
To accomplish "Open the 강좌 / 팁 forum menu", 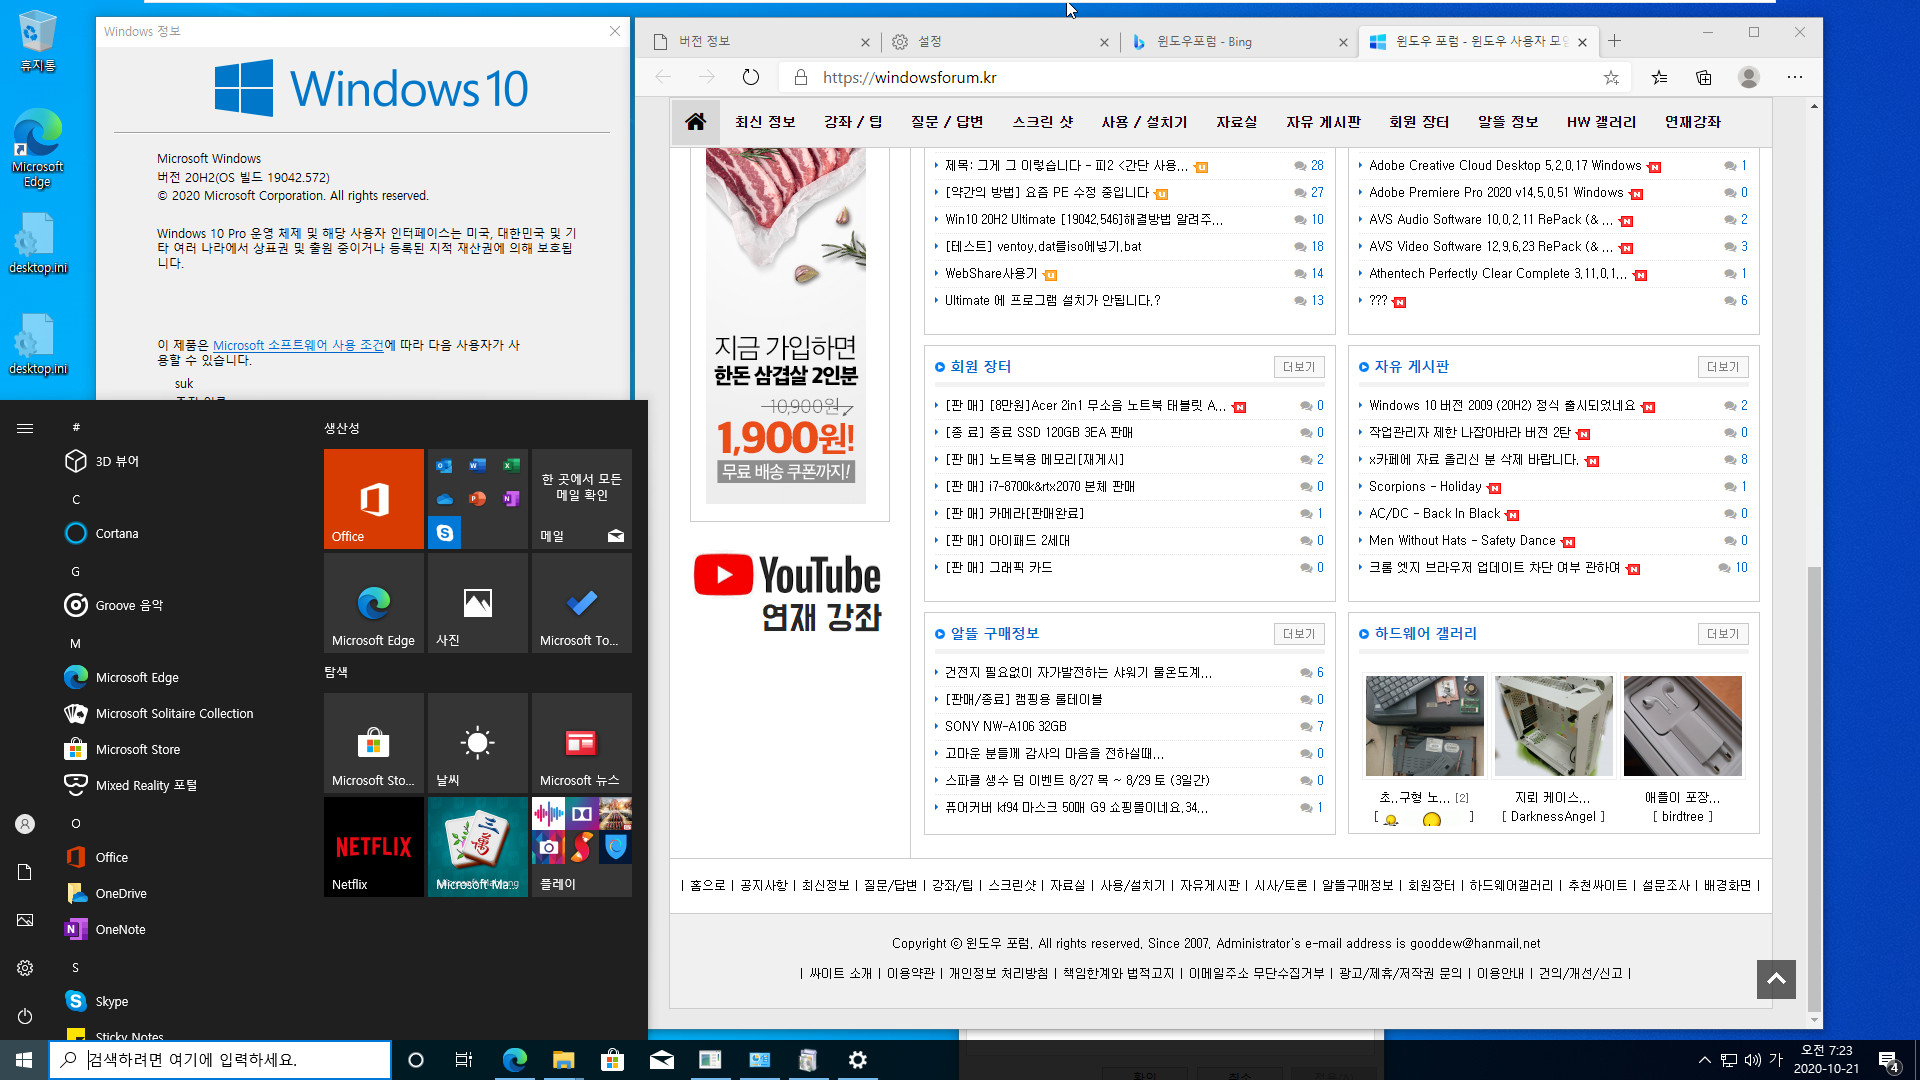I will [x=853, y=122].
